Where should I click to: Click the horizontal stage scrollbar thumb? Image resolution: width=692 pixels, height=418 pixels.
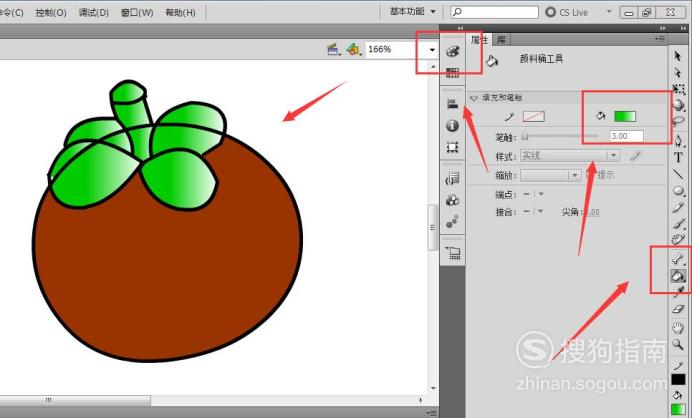pyautogui.click(x=75, y=400)
